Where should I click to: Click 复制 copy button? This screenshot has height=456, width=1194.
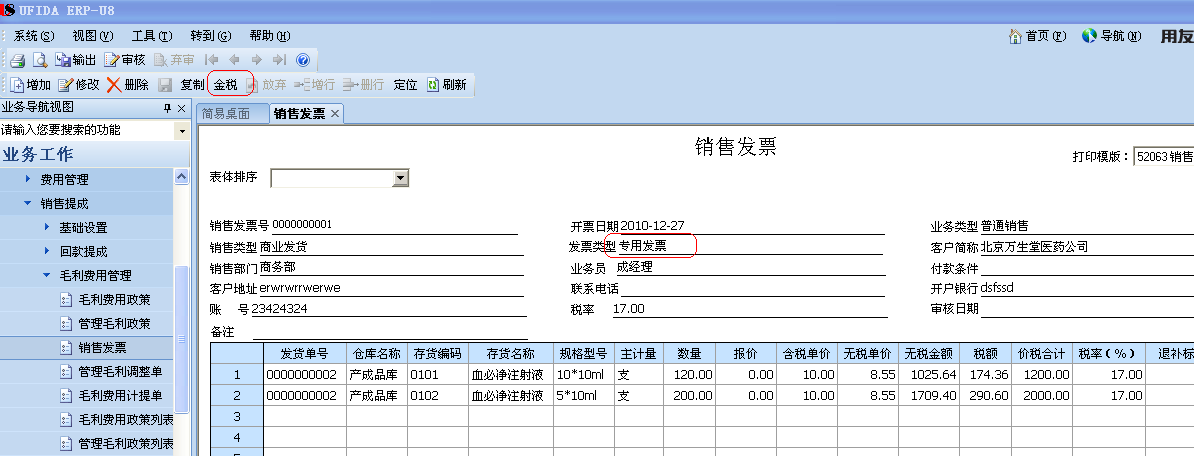(192, 85)
